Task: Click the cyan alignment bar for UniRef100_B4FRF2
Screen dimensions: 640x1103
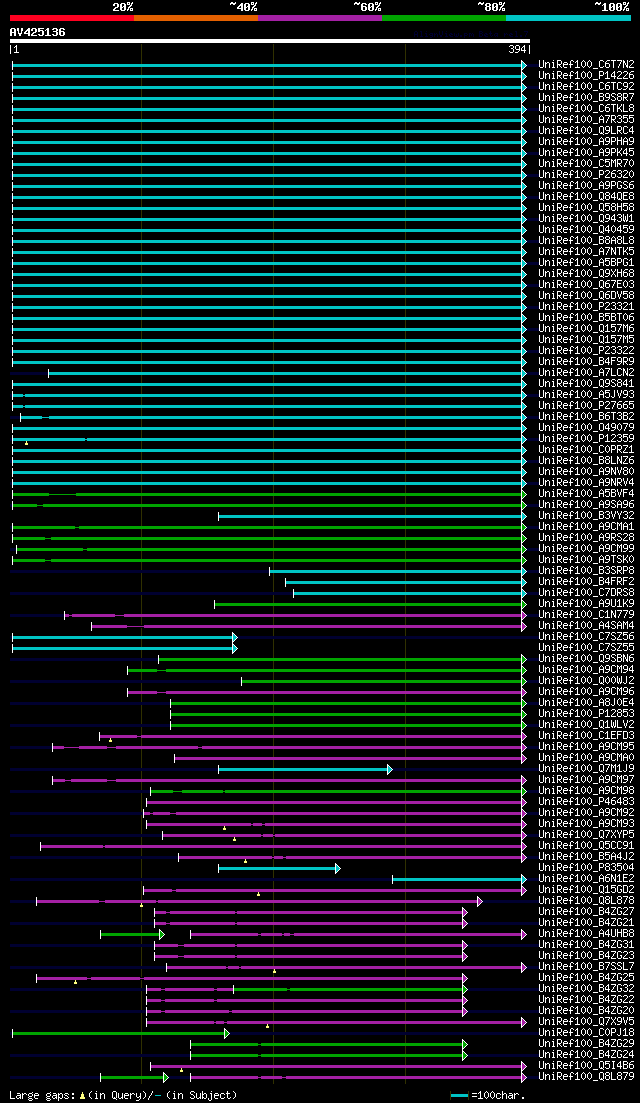Action: [406, 582]
